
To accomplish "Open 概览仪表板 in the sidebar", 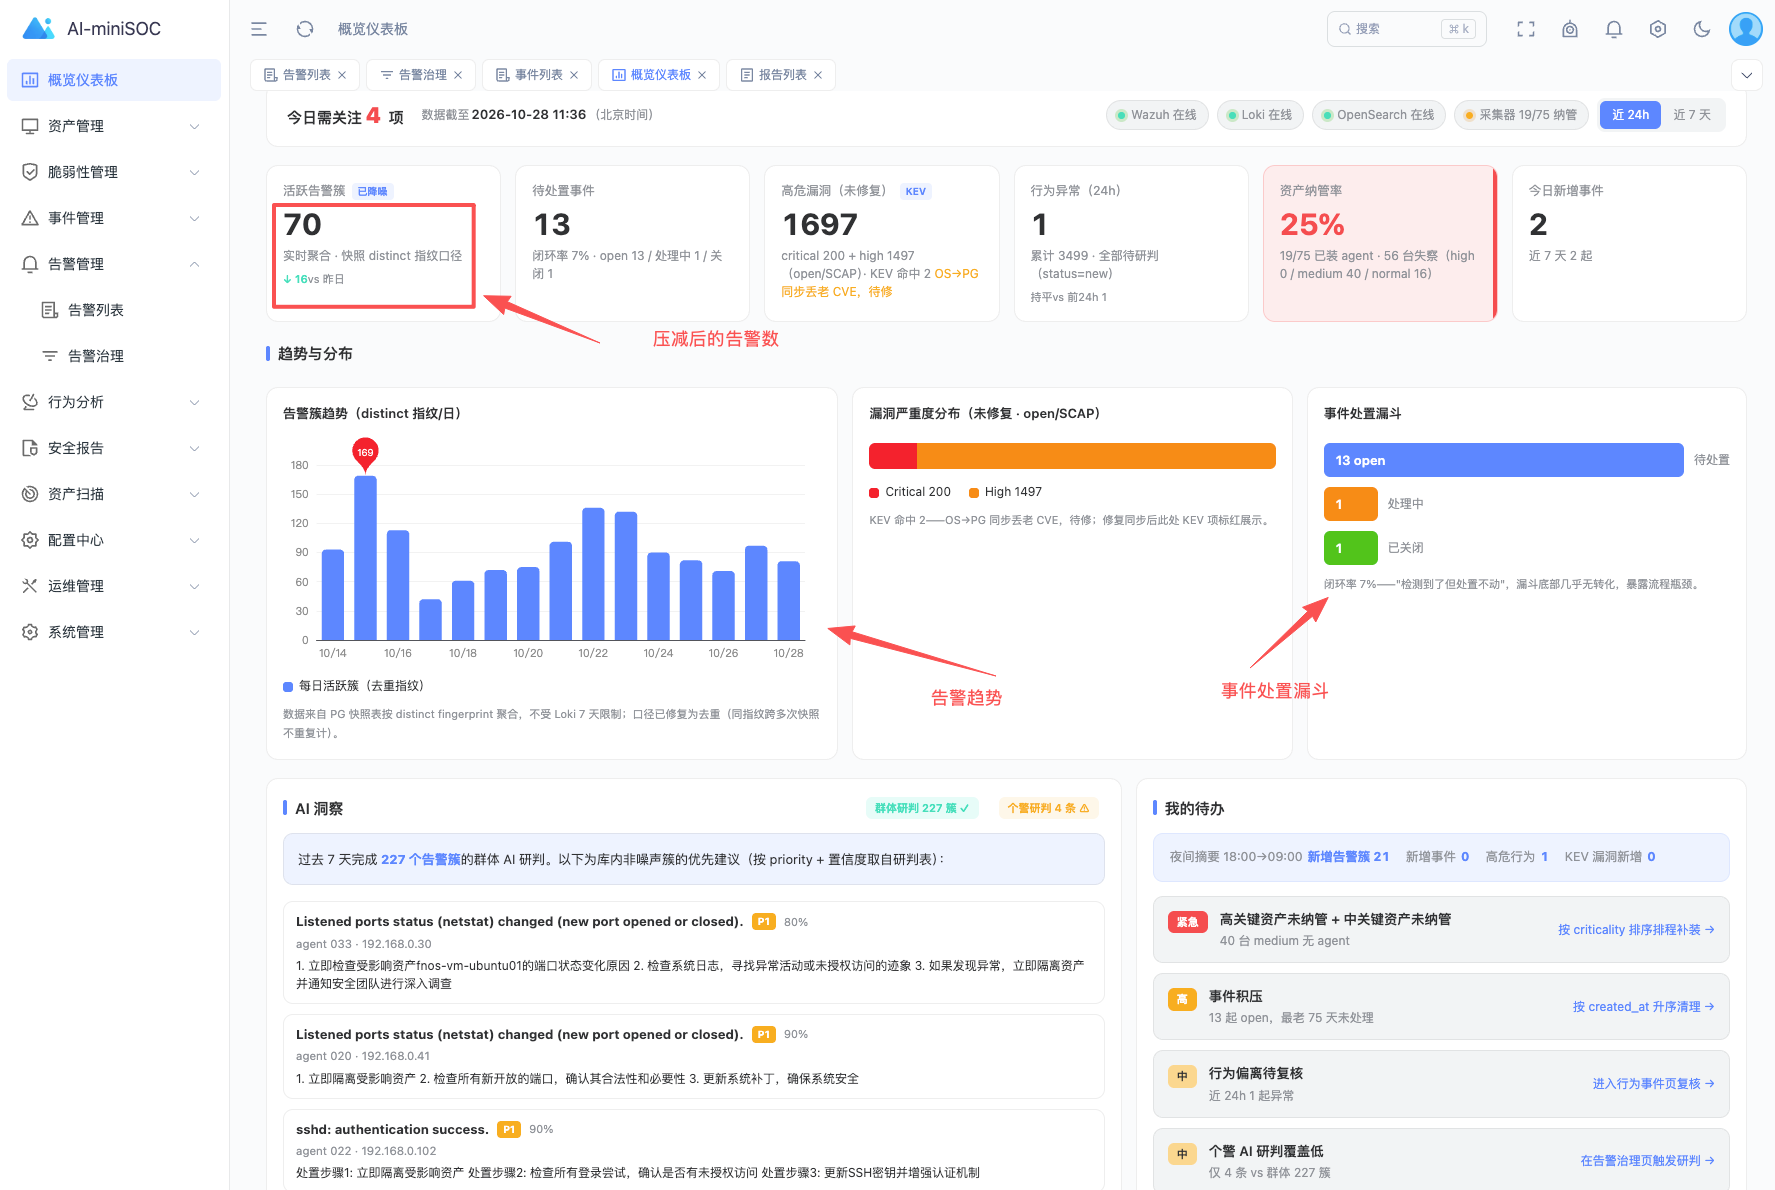I will click(x=114, y=80).
